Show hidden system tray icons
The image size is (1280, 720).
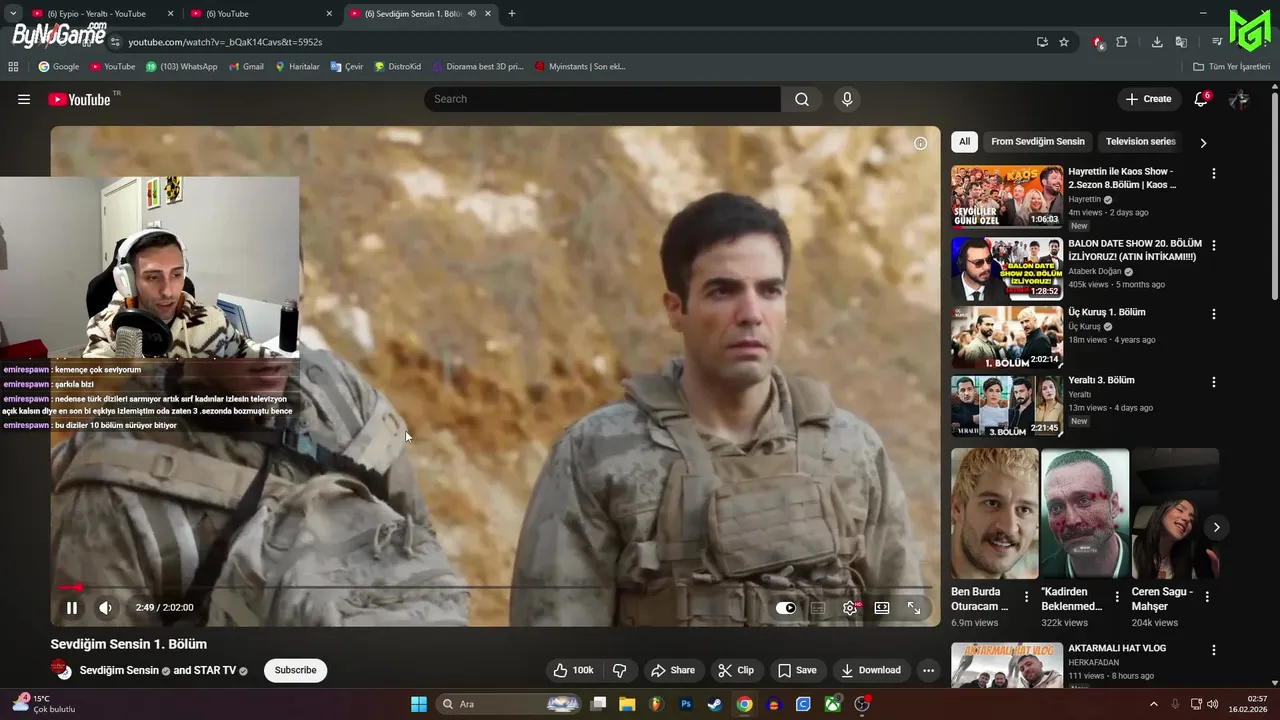(x=1153, y=704)
